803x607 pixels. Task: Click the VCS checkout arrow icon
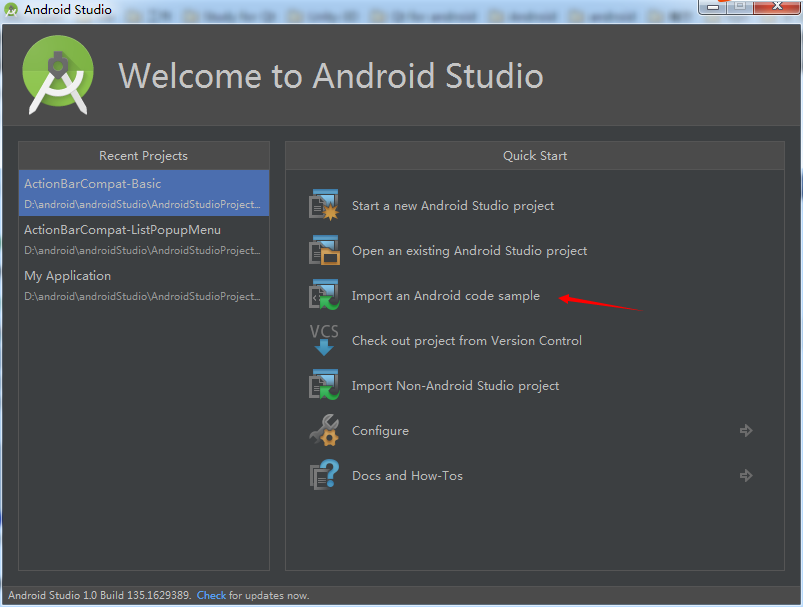324,340
